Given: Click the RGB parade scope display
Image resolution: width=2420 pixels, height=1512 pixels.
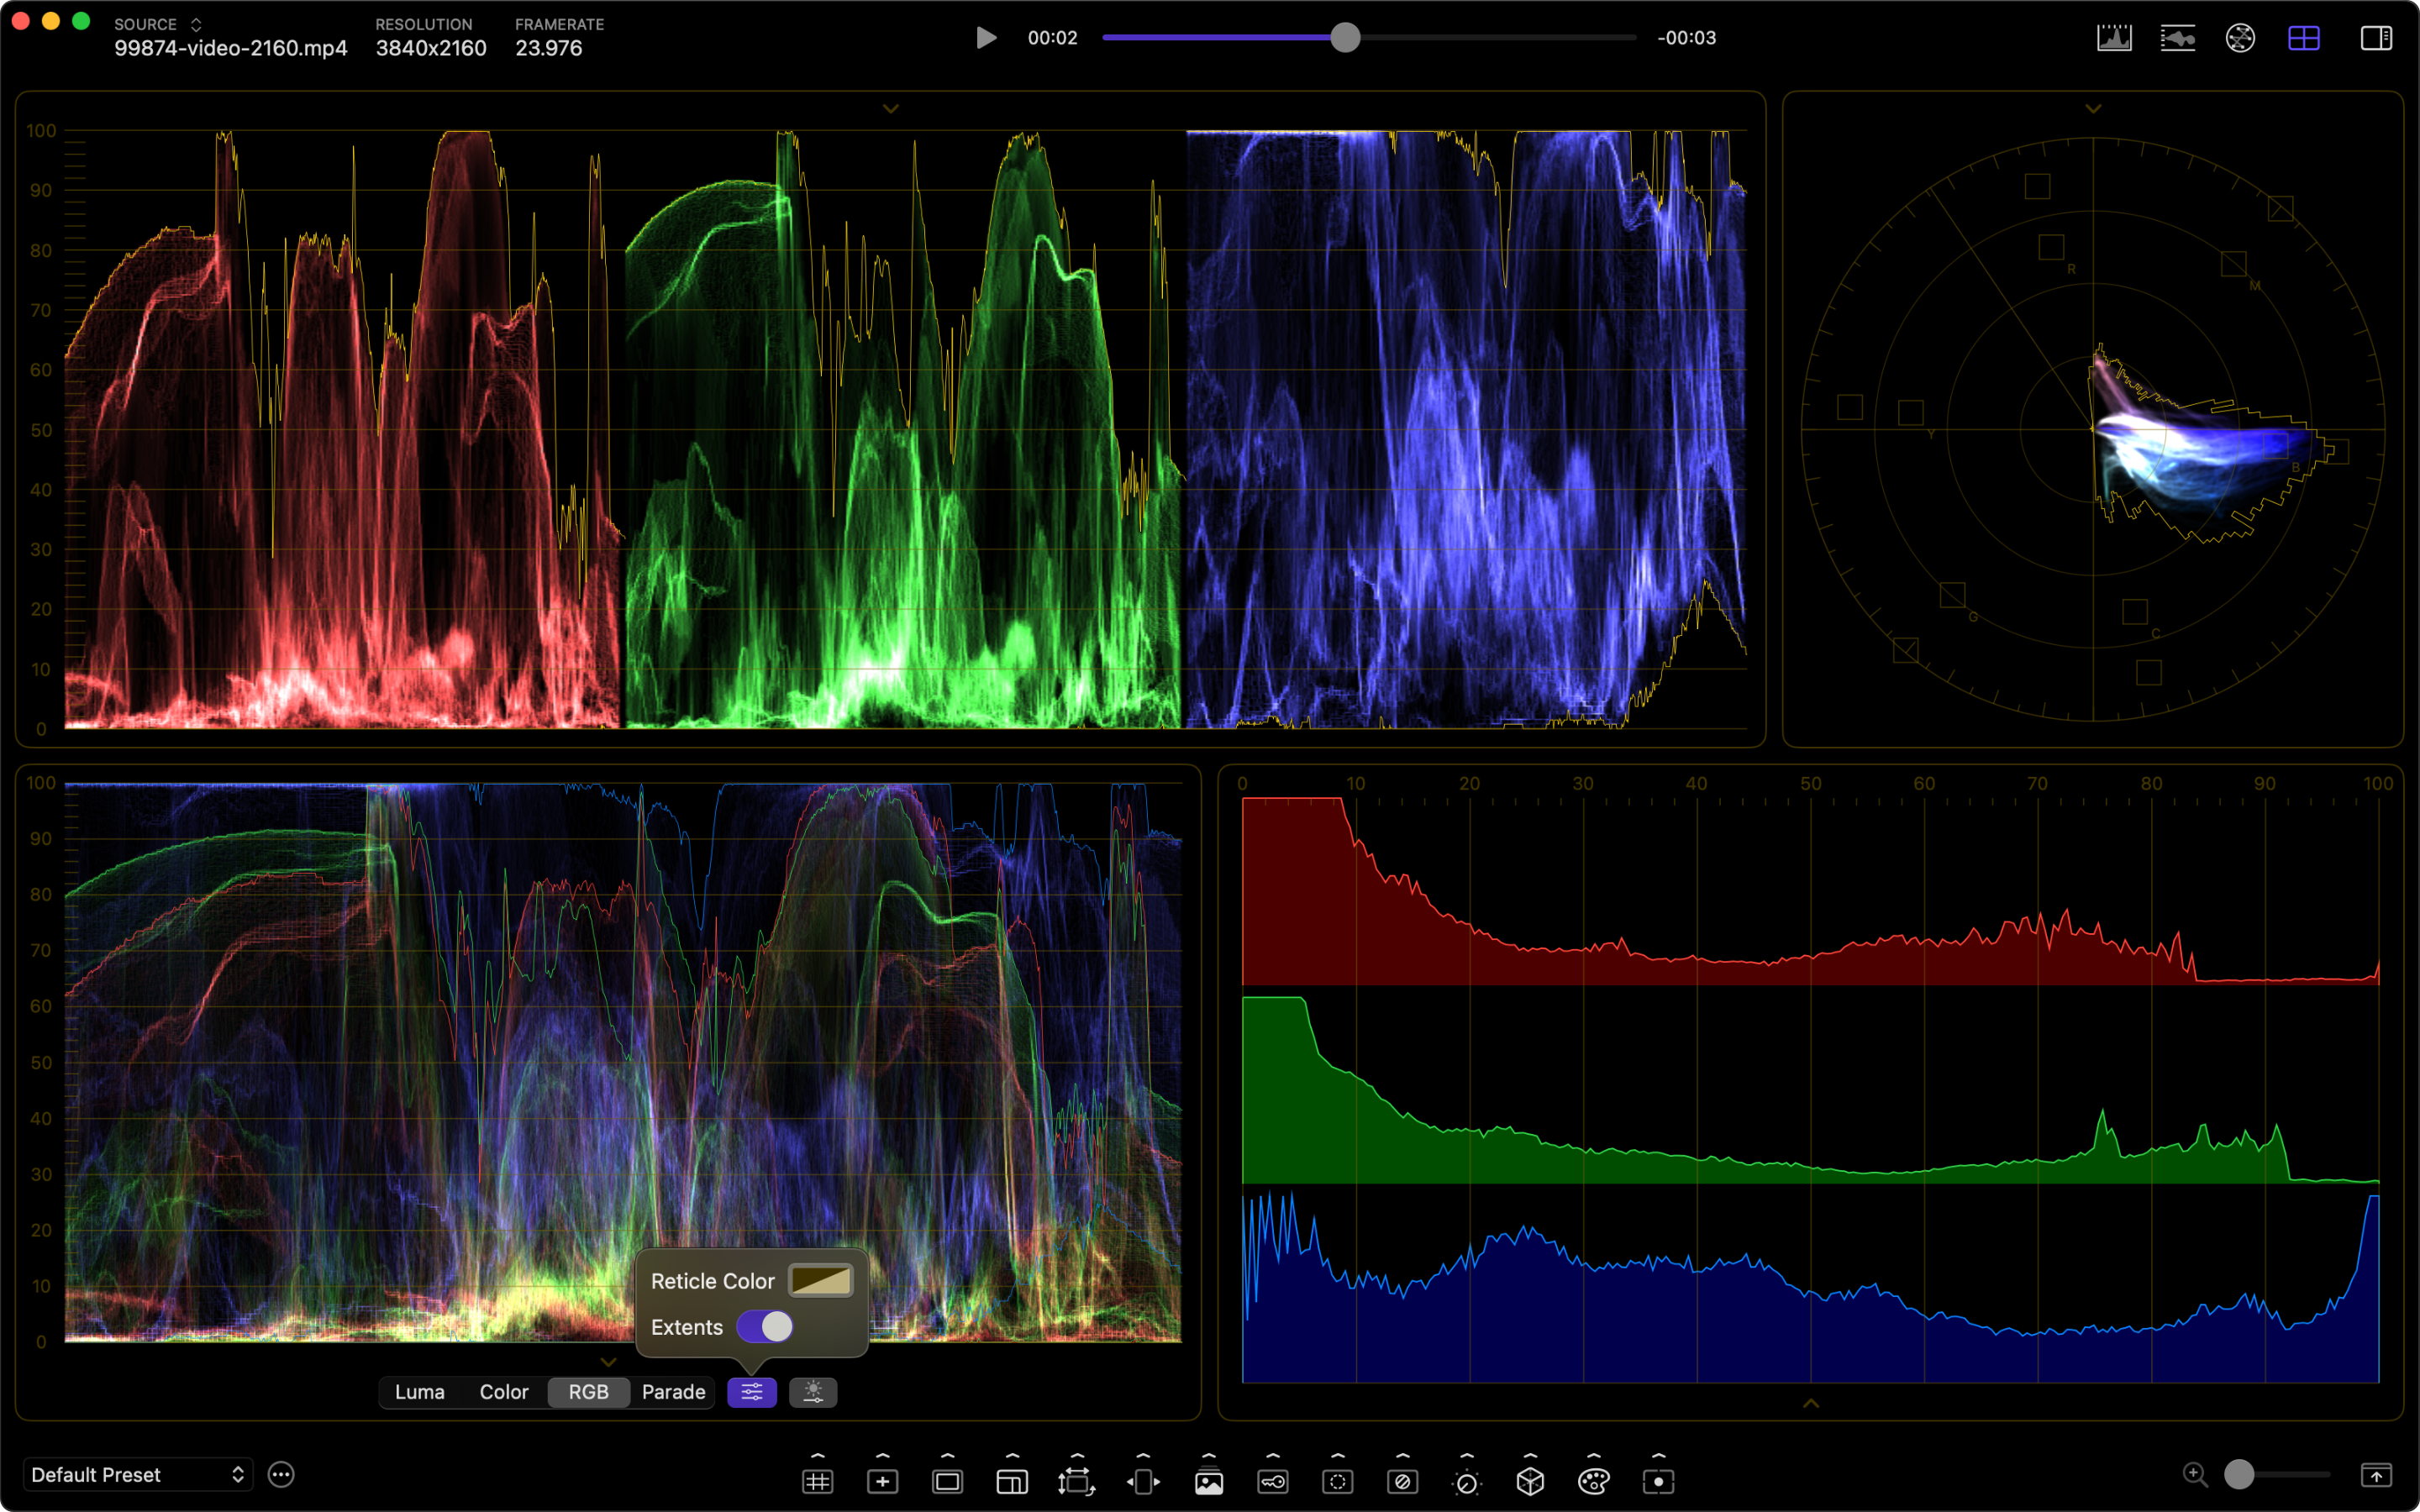Looking at the screenshot, I should click(905, 429).
